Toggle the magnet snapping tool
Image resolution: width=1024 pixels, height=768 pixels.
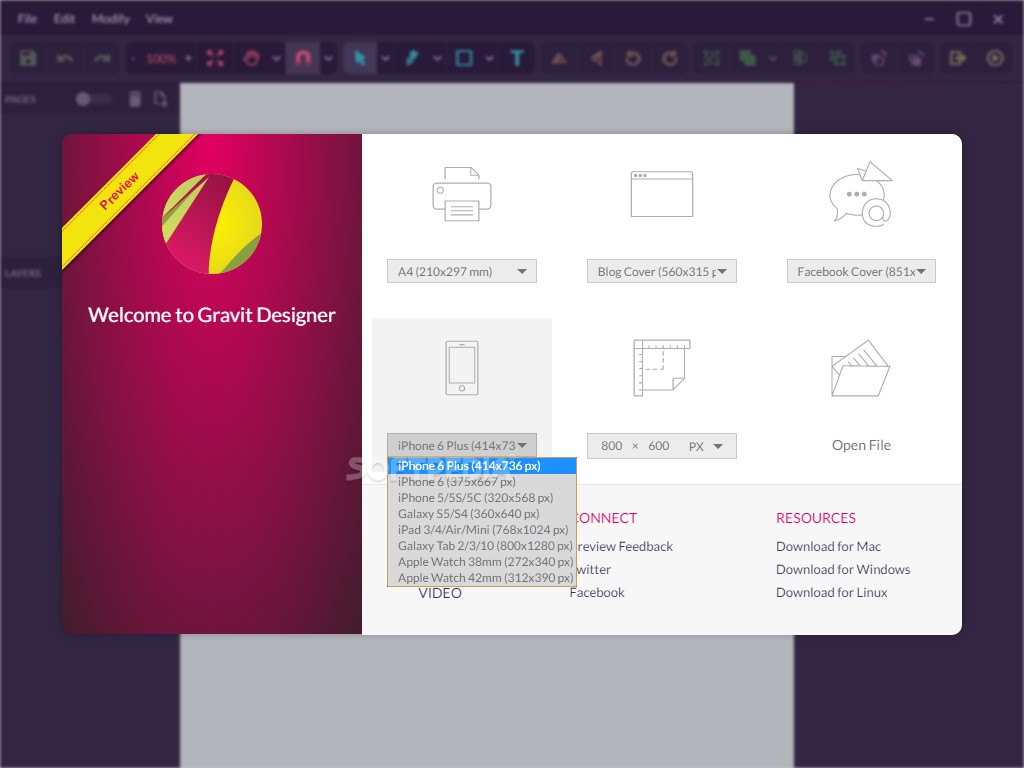(x=302, y=58)
